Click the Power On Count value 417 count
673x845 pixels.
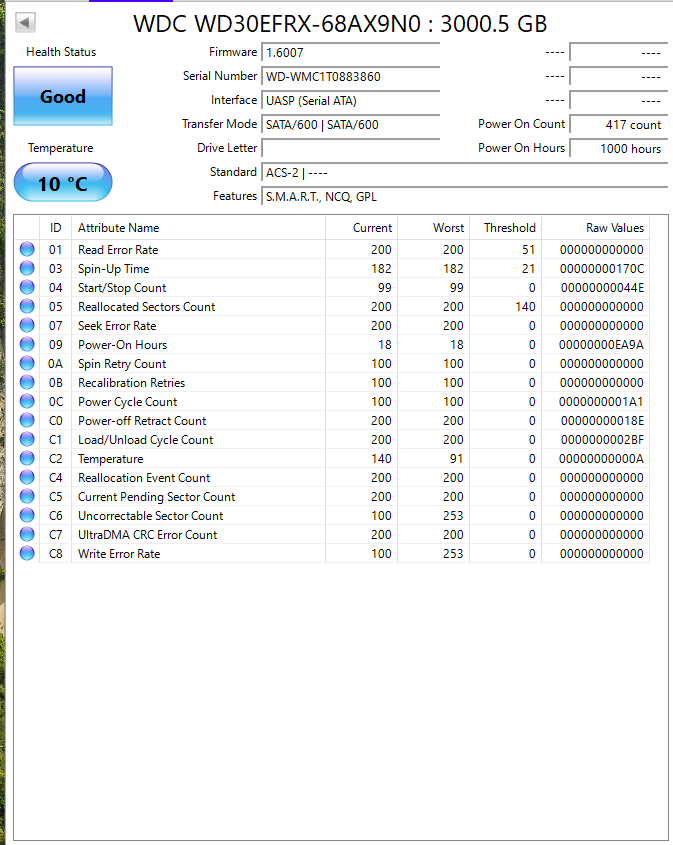[x=619, y=124]
